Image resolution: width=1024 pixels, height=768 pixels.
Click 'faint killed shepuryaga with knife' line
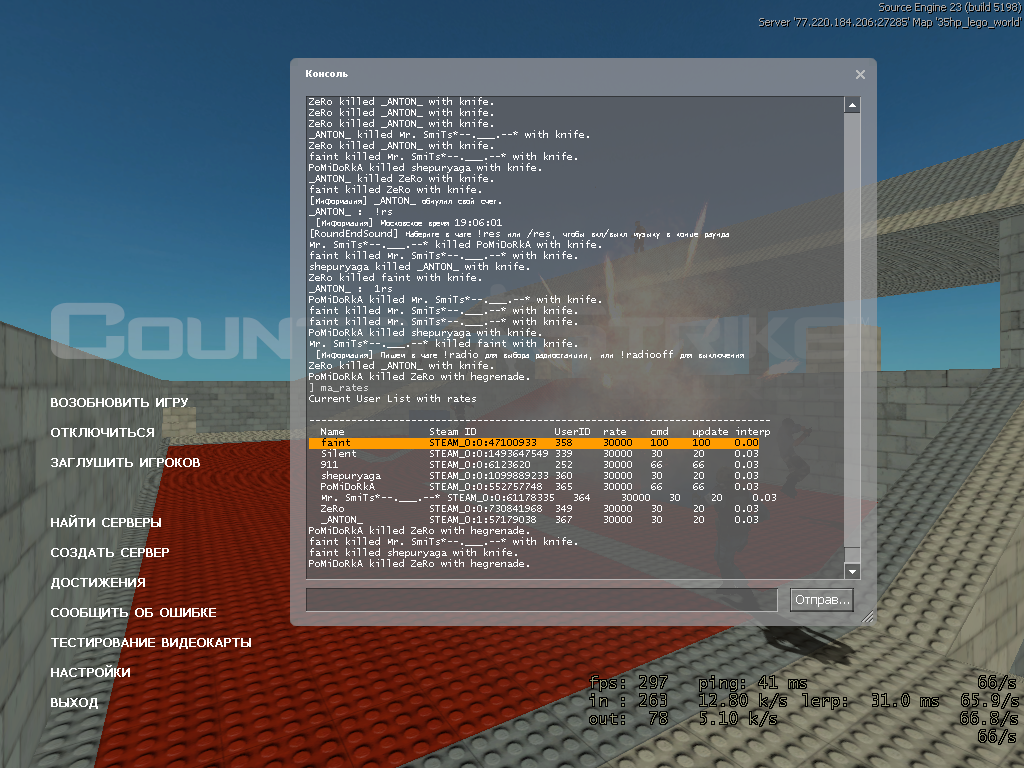pyautogui.click(x=413, y=552)
